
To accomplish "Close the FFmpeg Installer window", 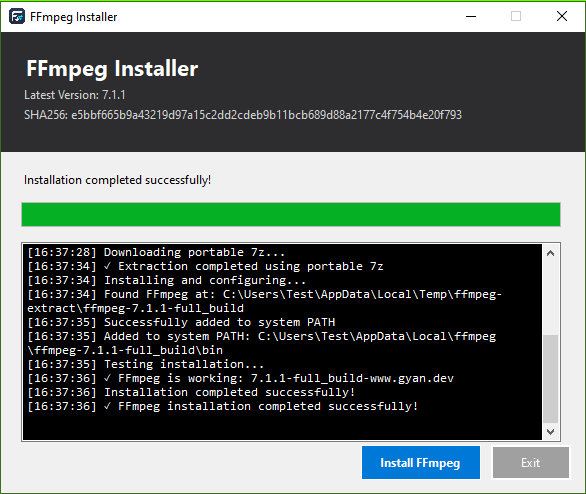I will [562, 16].
